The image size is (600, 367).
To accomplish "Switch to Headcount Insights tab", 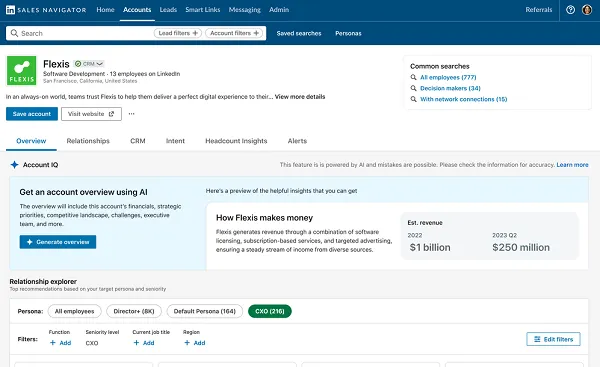I will click(236, 141).
